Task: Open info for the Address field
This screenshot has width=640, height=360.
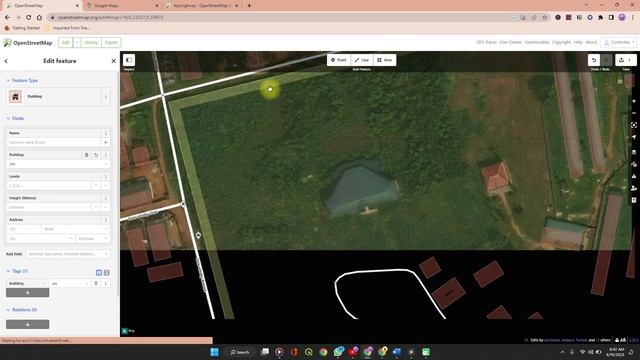Action: coord(106,220)
